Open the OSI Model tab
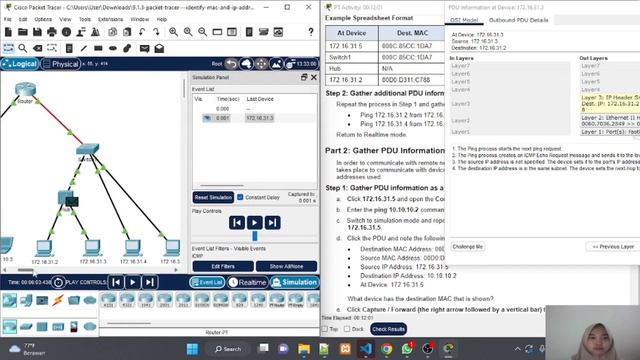Viewport: 640px width, 360px height. (464, 20)
